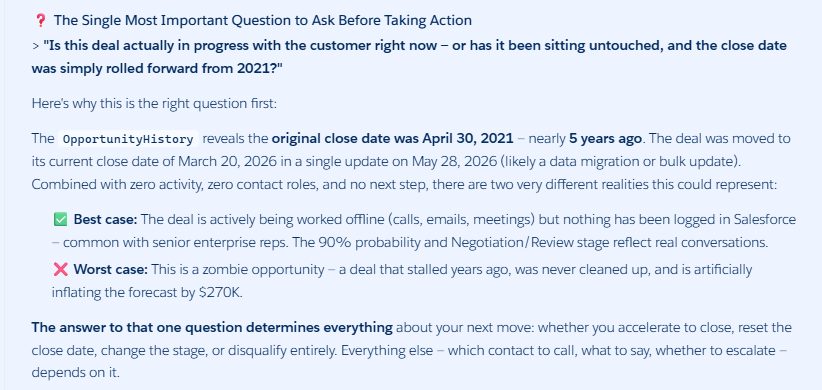Click the bold "The answer to that one question determines everything"
822x390 pixels.
[x=212, y=328]
